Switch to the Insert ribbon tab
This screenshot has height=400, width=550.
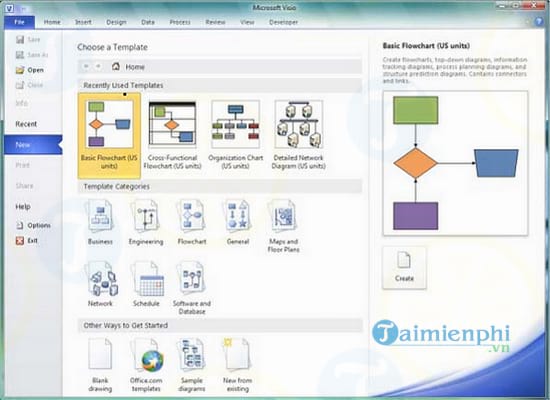(83, 22)
